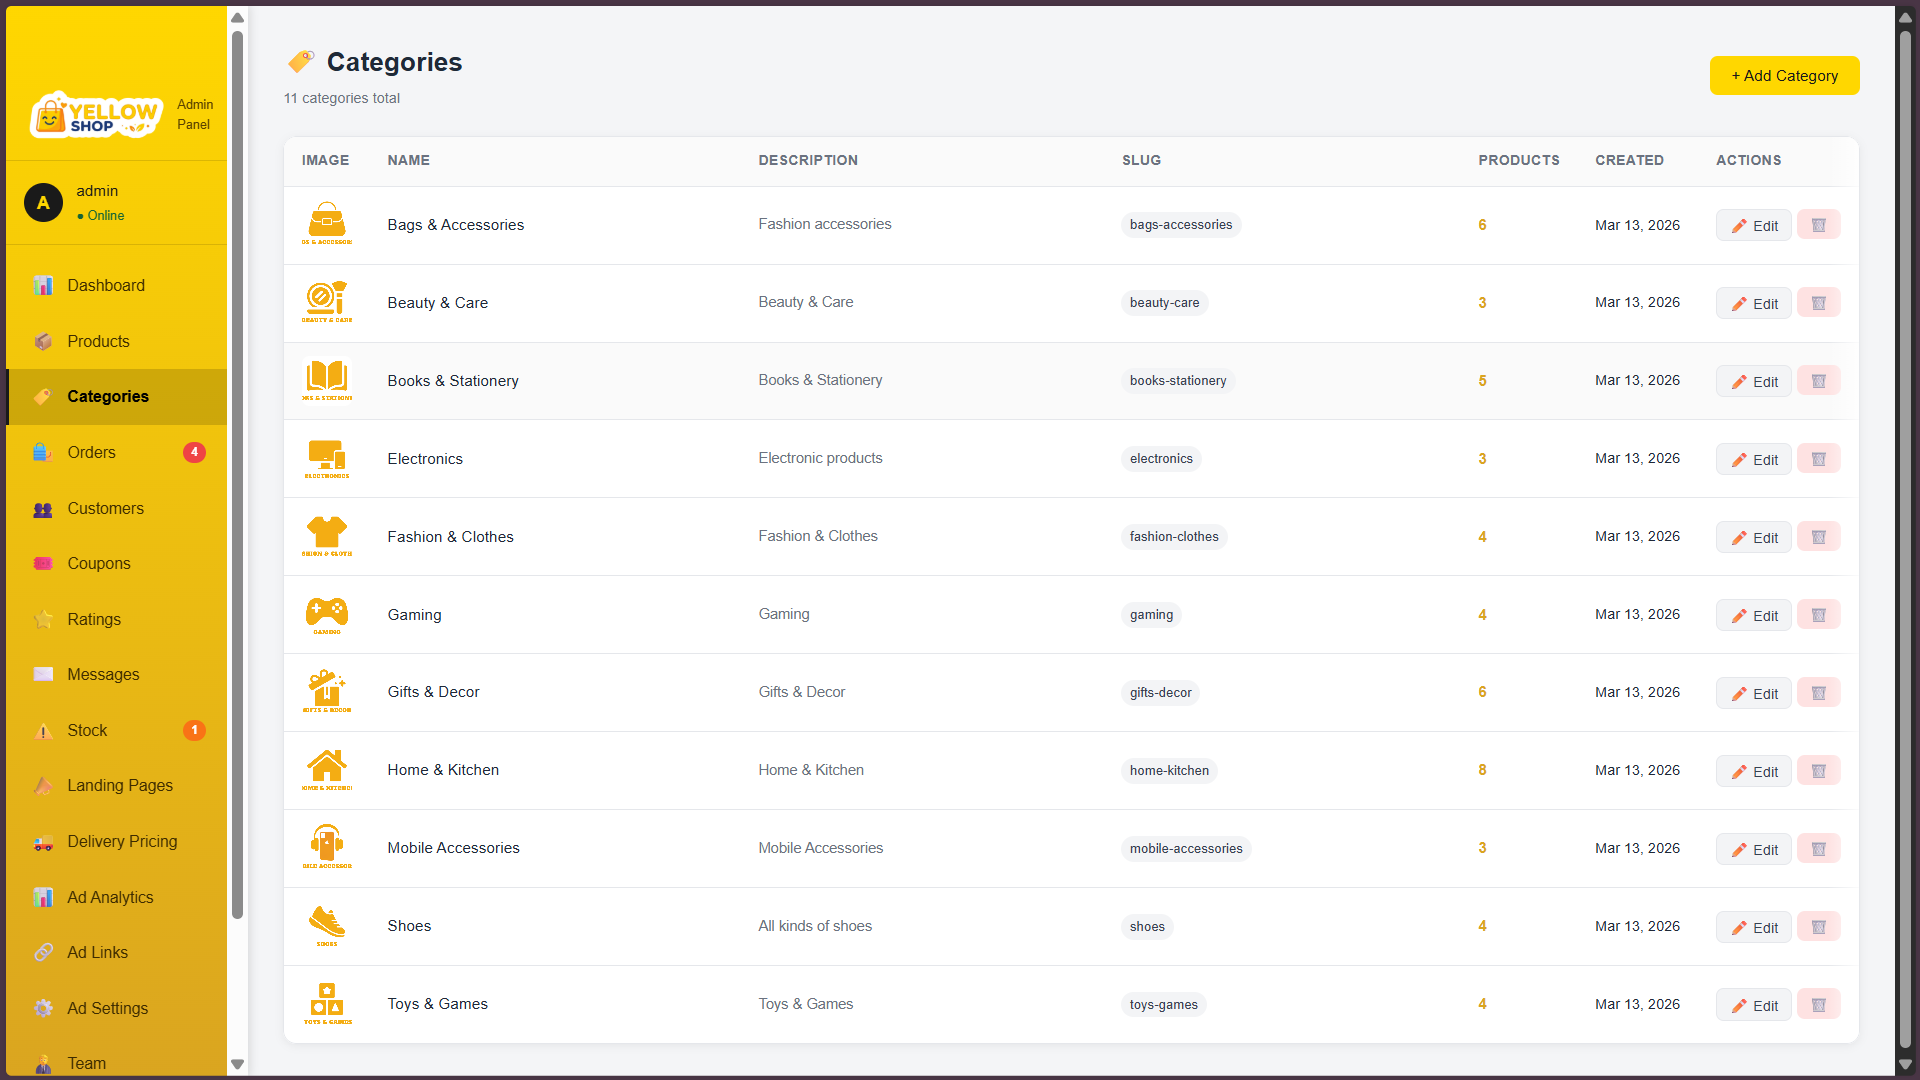This screenshot has height=1080, width=1920.
Task: Edit the Toys & Games category
Action: 1754,1006
